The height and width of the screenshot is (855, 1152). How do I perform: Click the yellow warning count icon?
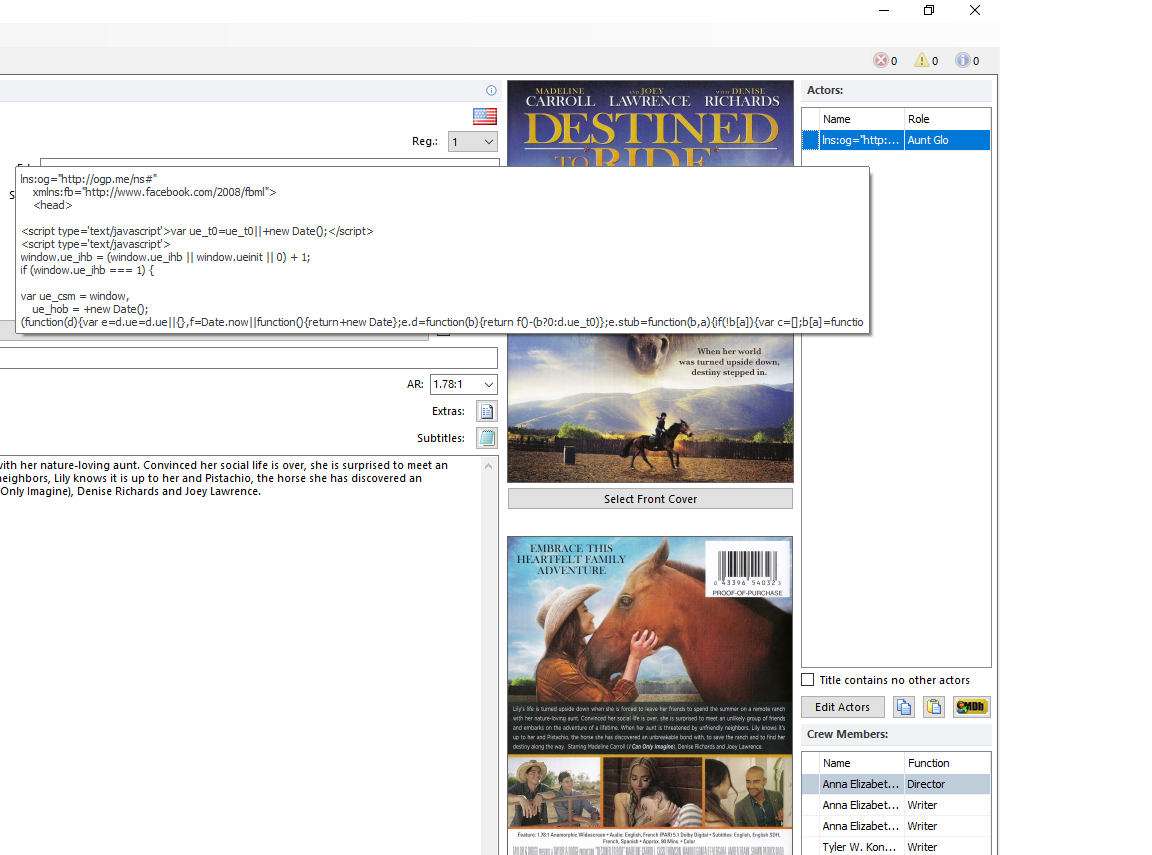(x=922, y=60)
